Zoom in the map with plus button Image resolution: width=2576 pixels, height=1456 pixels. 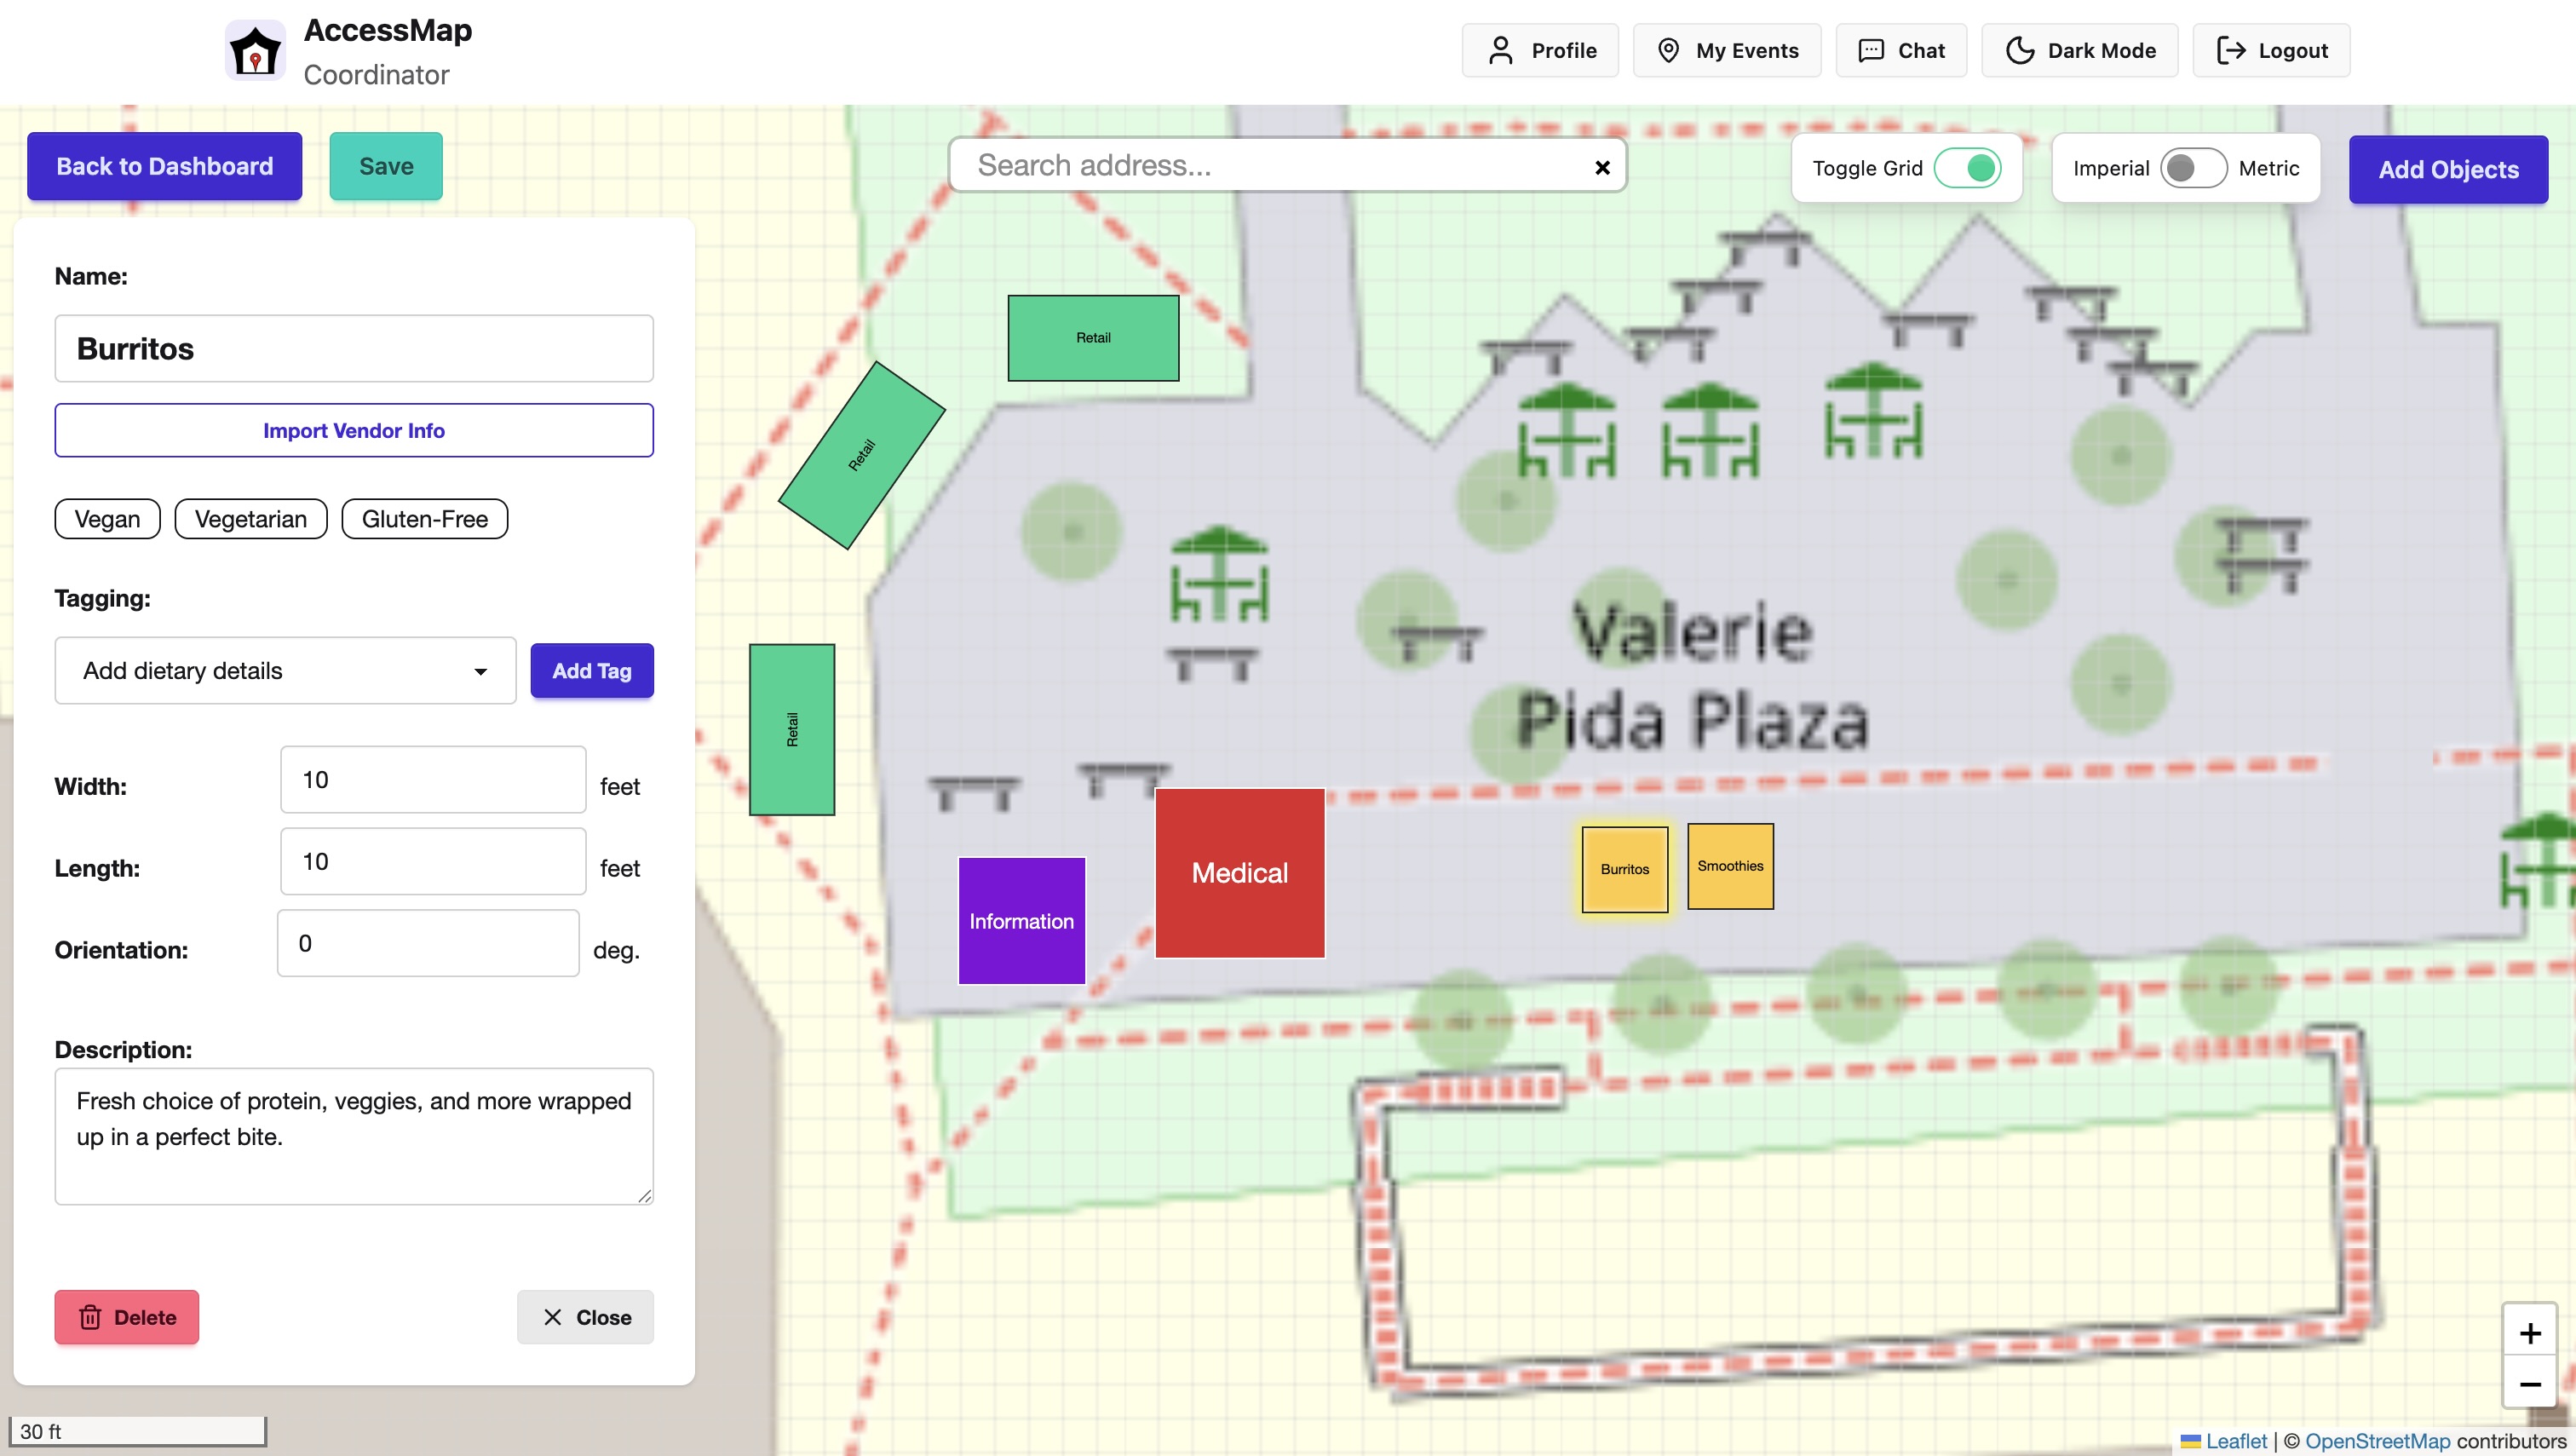(2530, 1332)
